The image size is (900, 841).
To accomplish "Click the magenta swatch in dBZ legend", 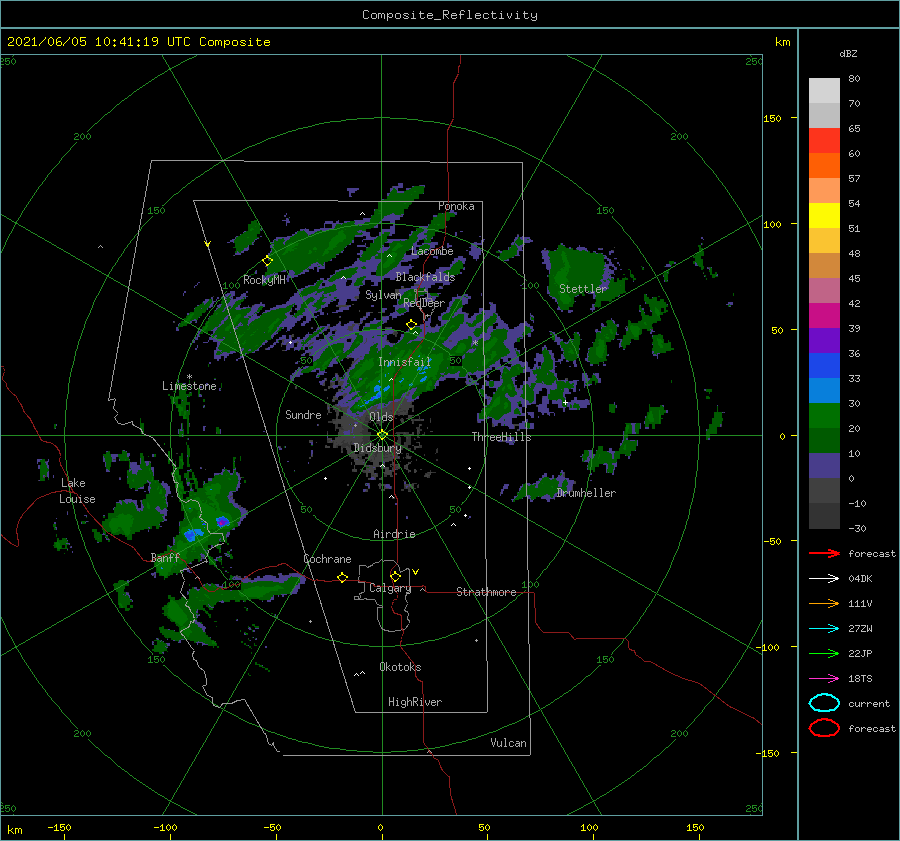I will (x=824, y=316).
